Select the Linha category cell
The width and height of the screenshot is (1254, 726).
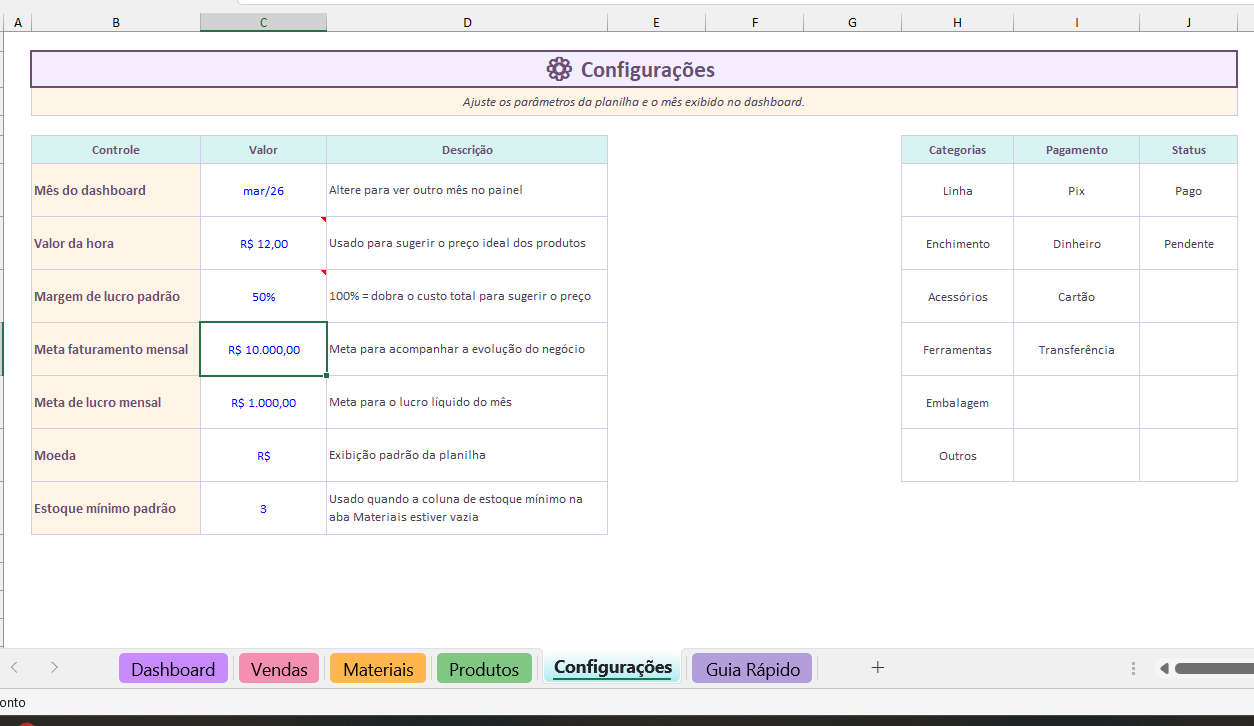tap(957, 190)
